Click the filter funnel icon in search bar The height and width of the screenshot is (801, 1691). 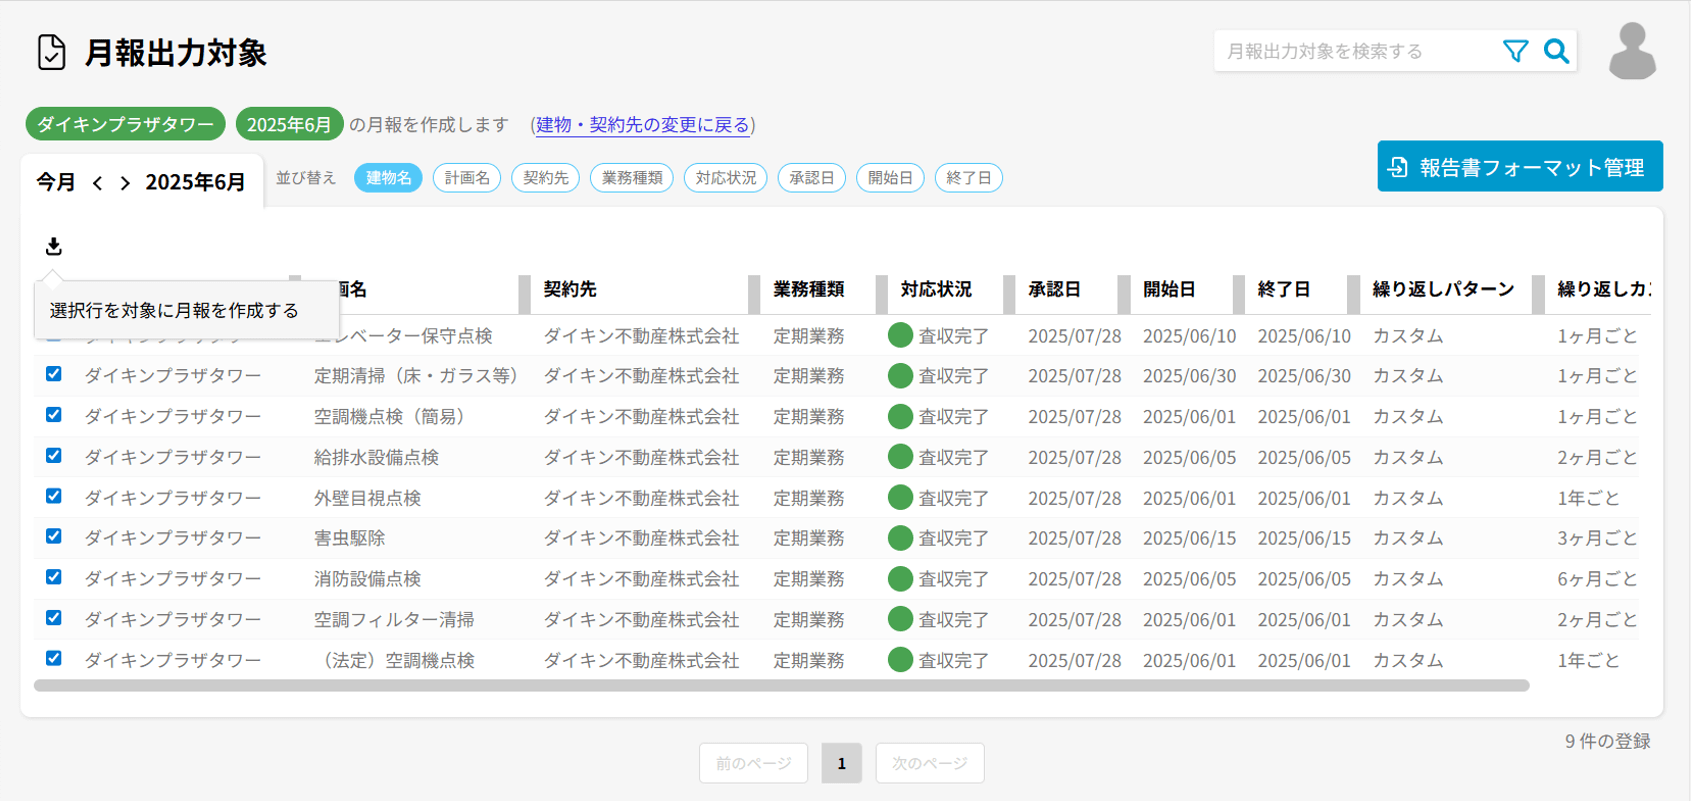pos(1515,51)
